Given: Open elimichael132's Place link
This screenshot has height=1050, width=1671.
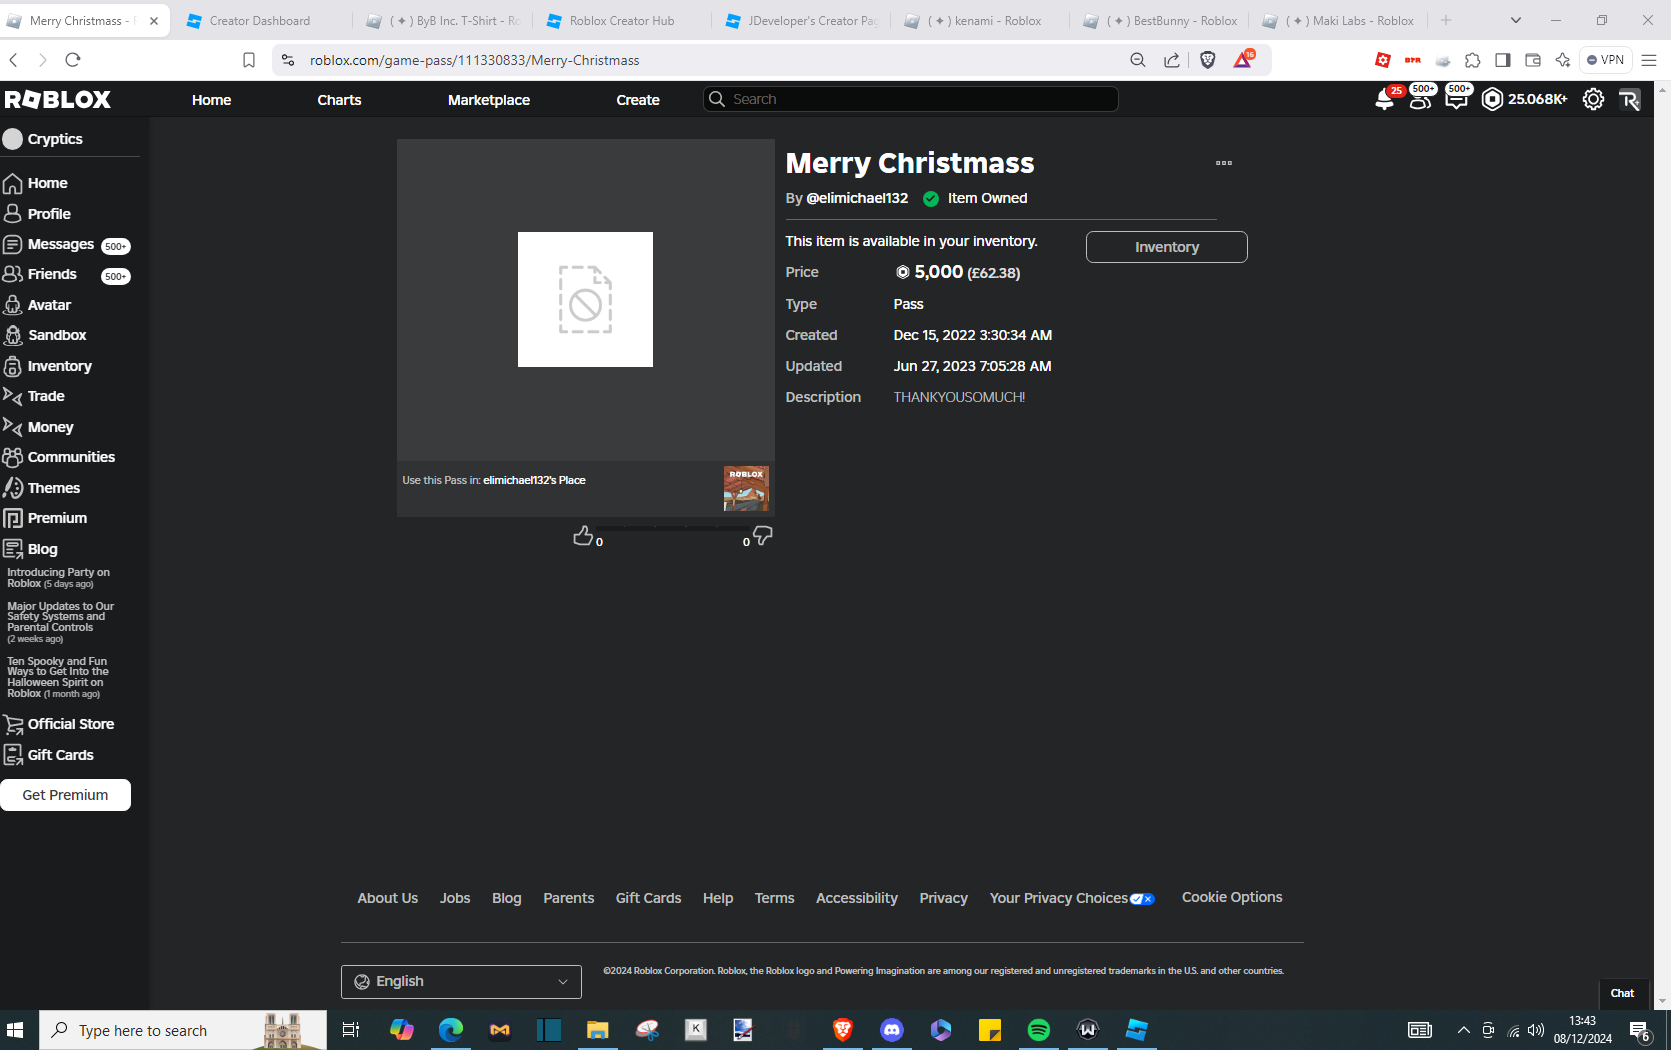Looking at the screenshot, I should pos(534,480).
